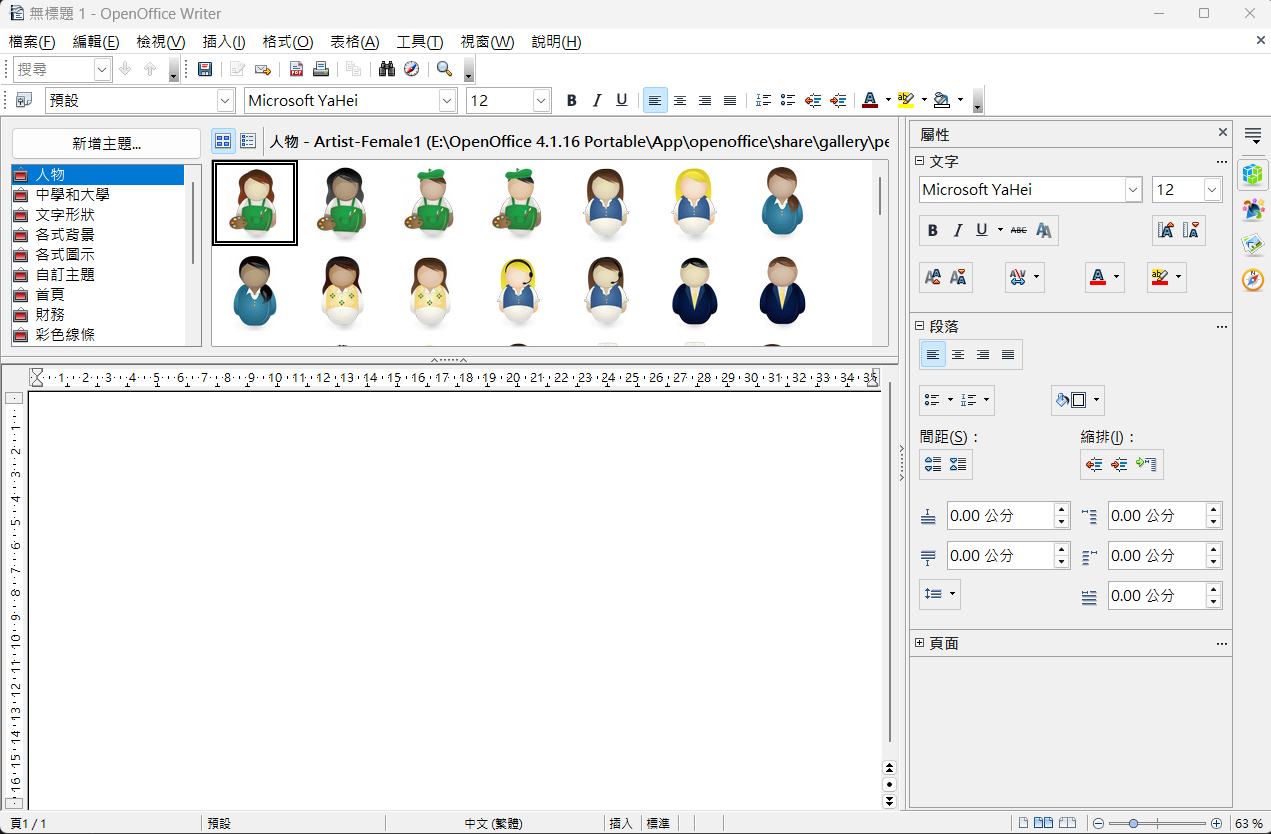Image resolution: width=1271 pixels, height=834 pixels.
Task: Open Find & Replace binoculars icon
Action: click(x=387, y=69)
